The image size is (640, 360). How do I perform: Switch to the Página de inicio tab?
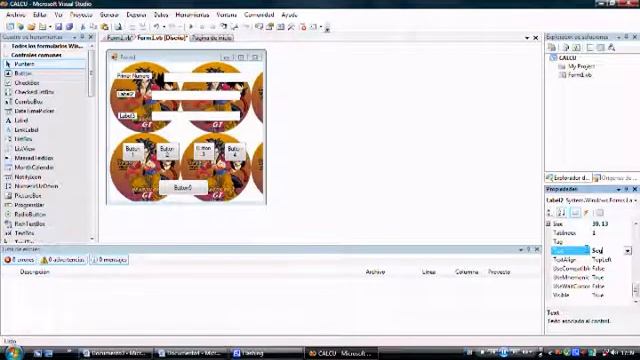tap(212, 38)
